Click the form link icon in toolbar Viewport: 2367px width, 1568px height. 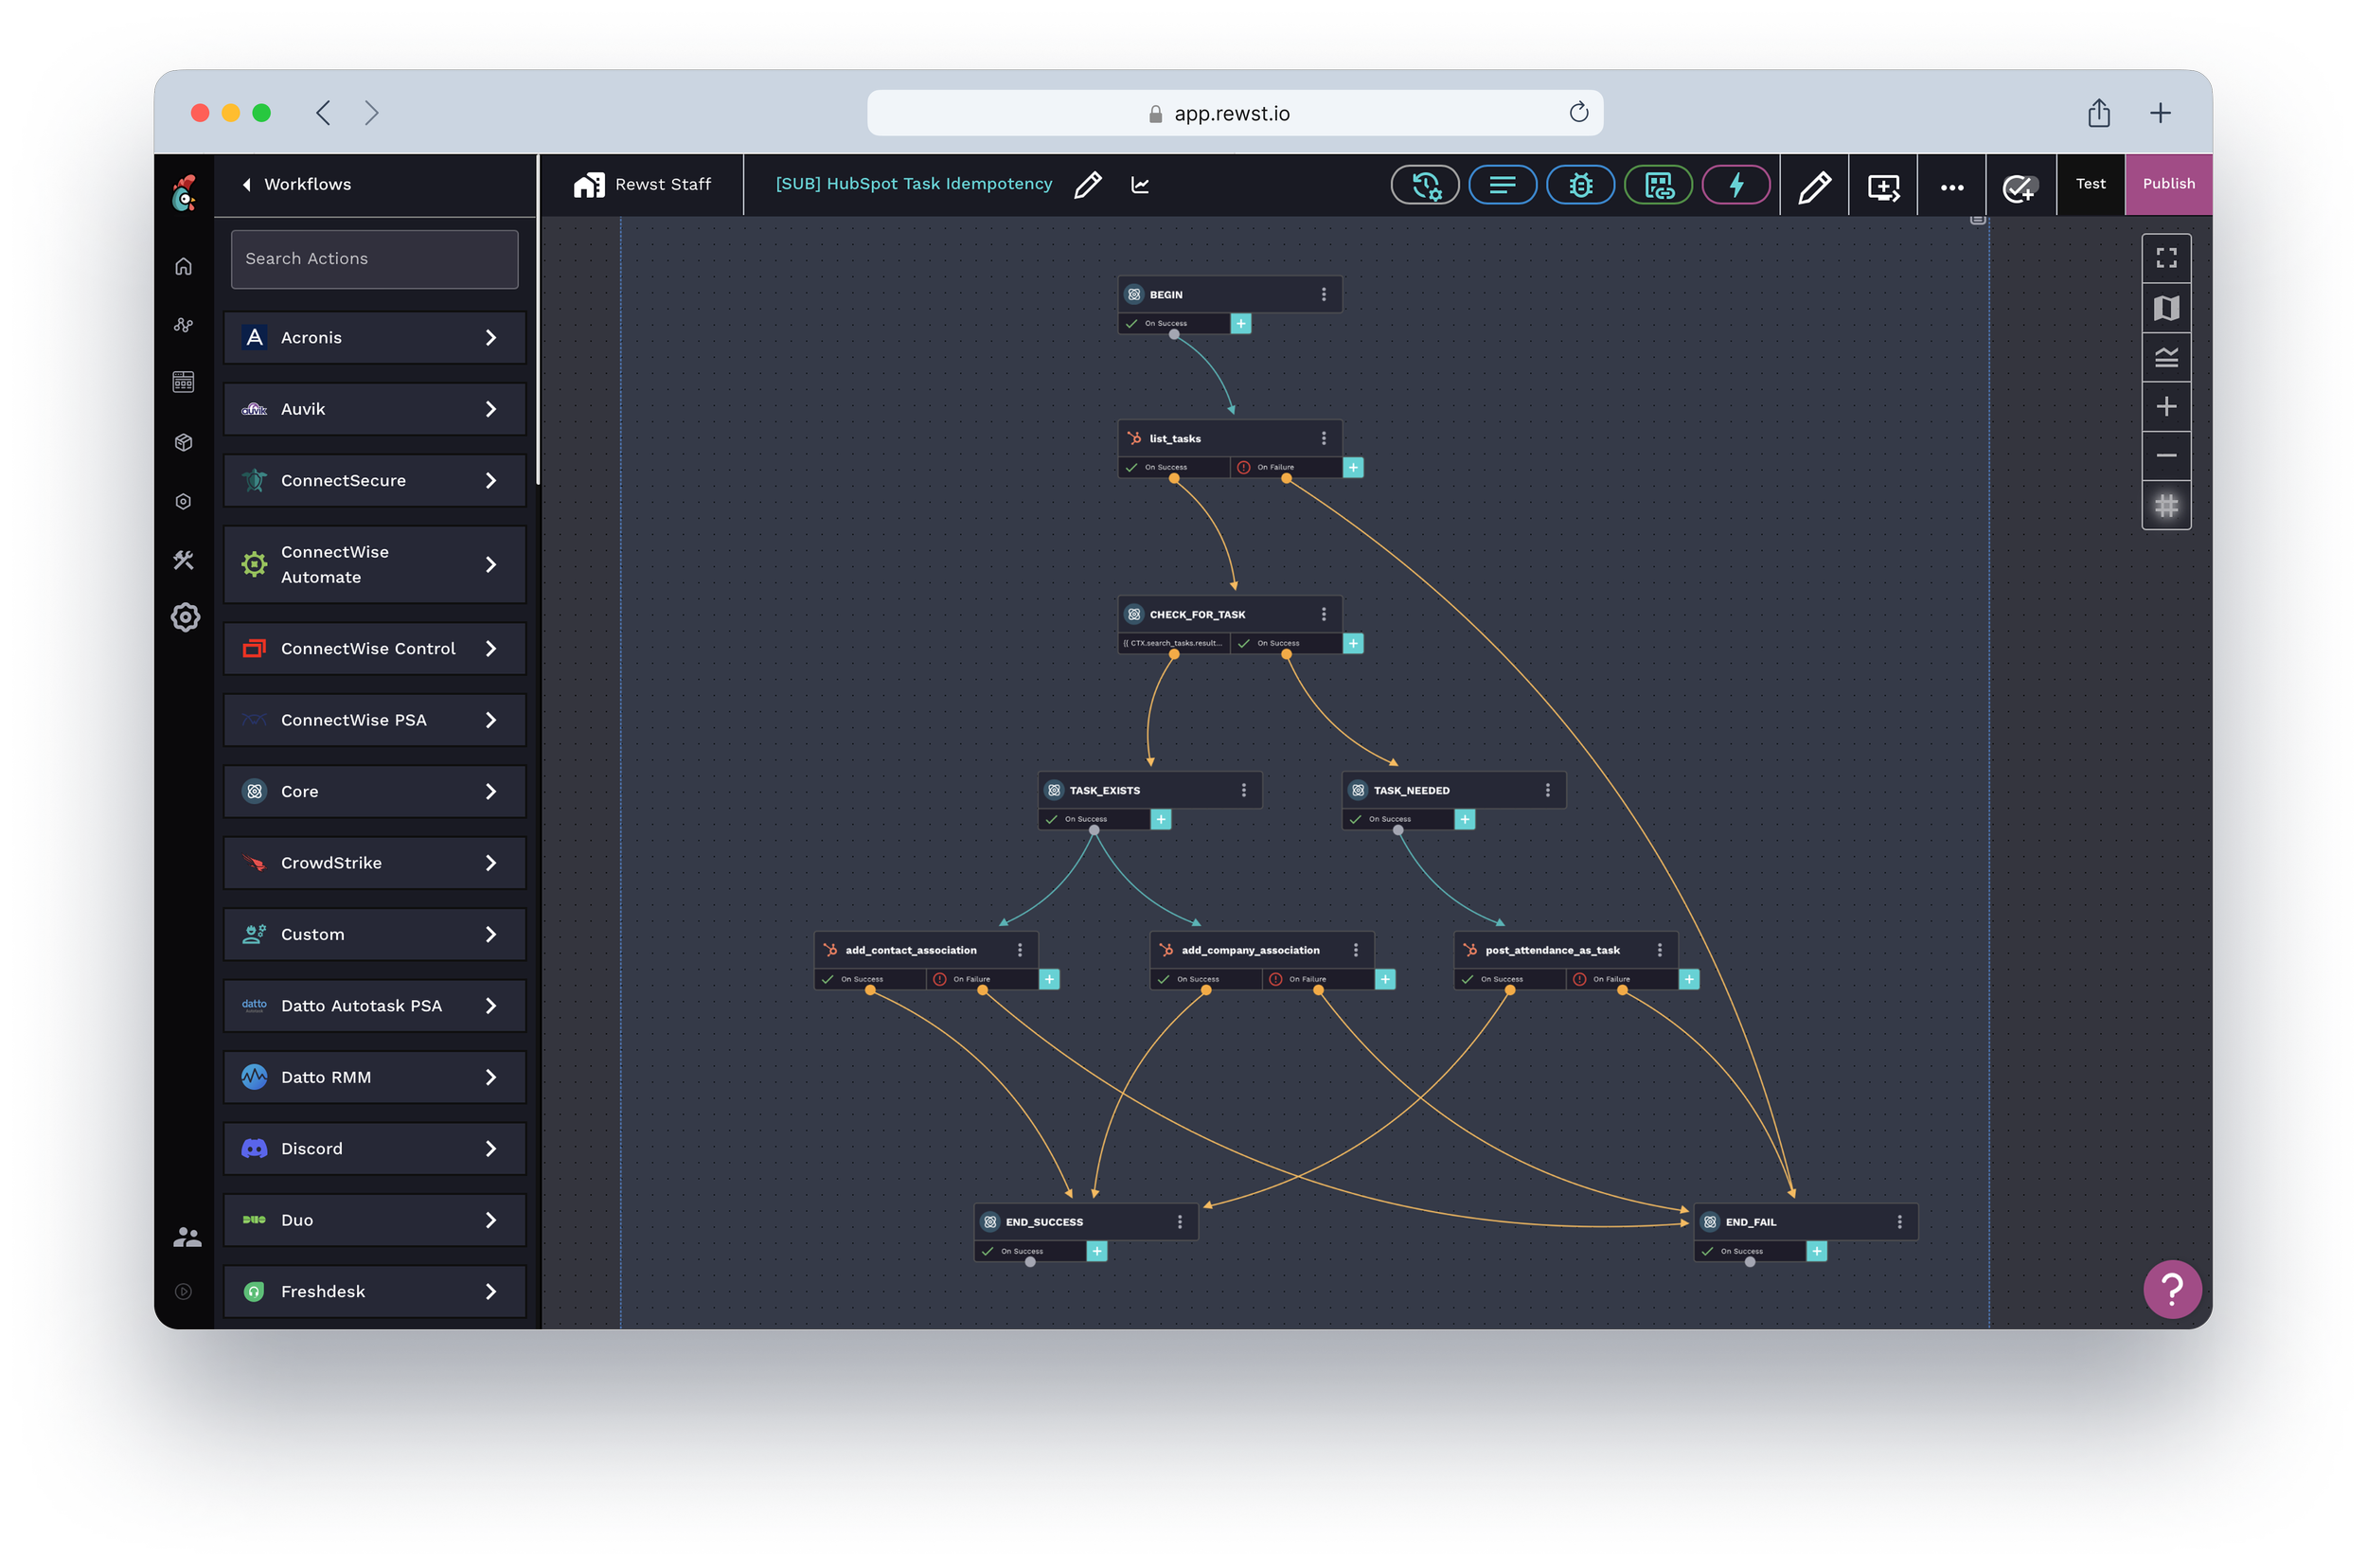[1658, 185]
